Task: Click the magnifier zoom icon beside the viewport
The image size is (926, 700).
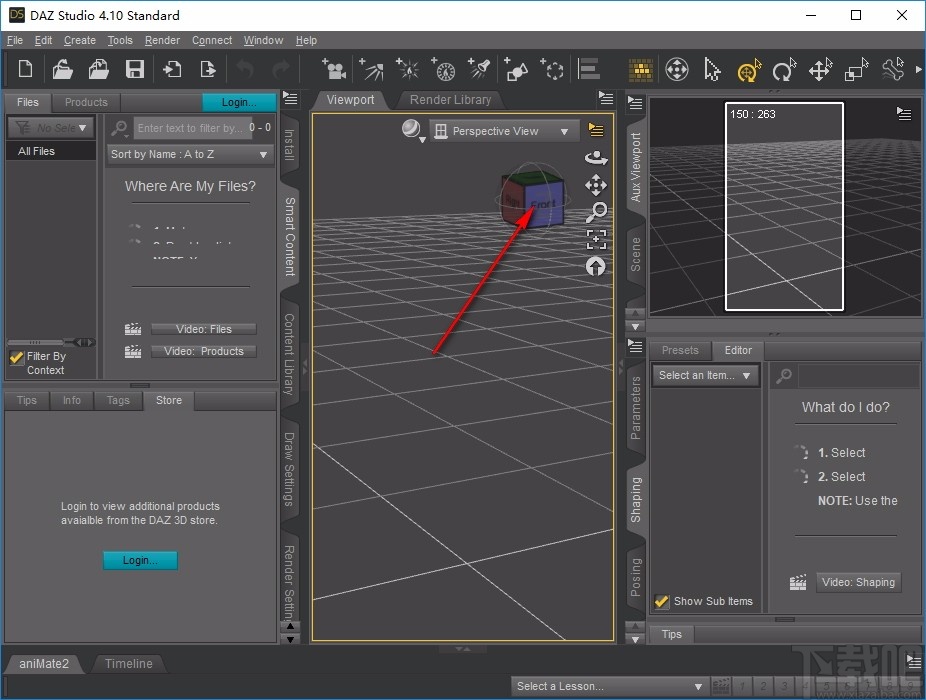Action: click(x=595, y=212)
